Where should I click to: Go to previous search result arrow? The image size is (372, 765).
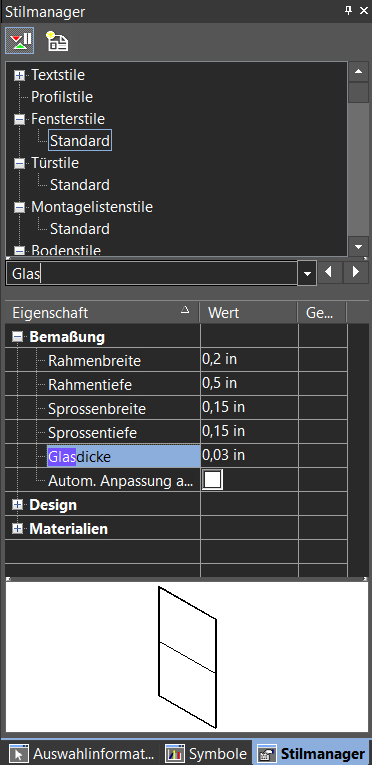click(x=330, y=272)
